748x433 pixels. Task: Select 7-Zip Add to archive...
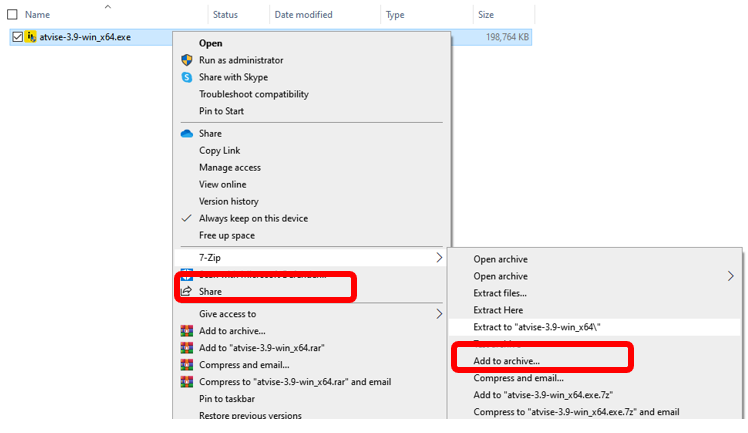[x=507, y=361]
